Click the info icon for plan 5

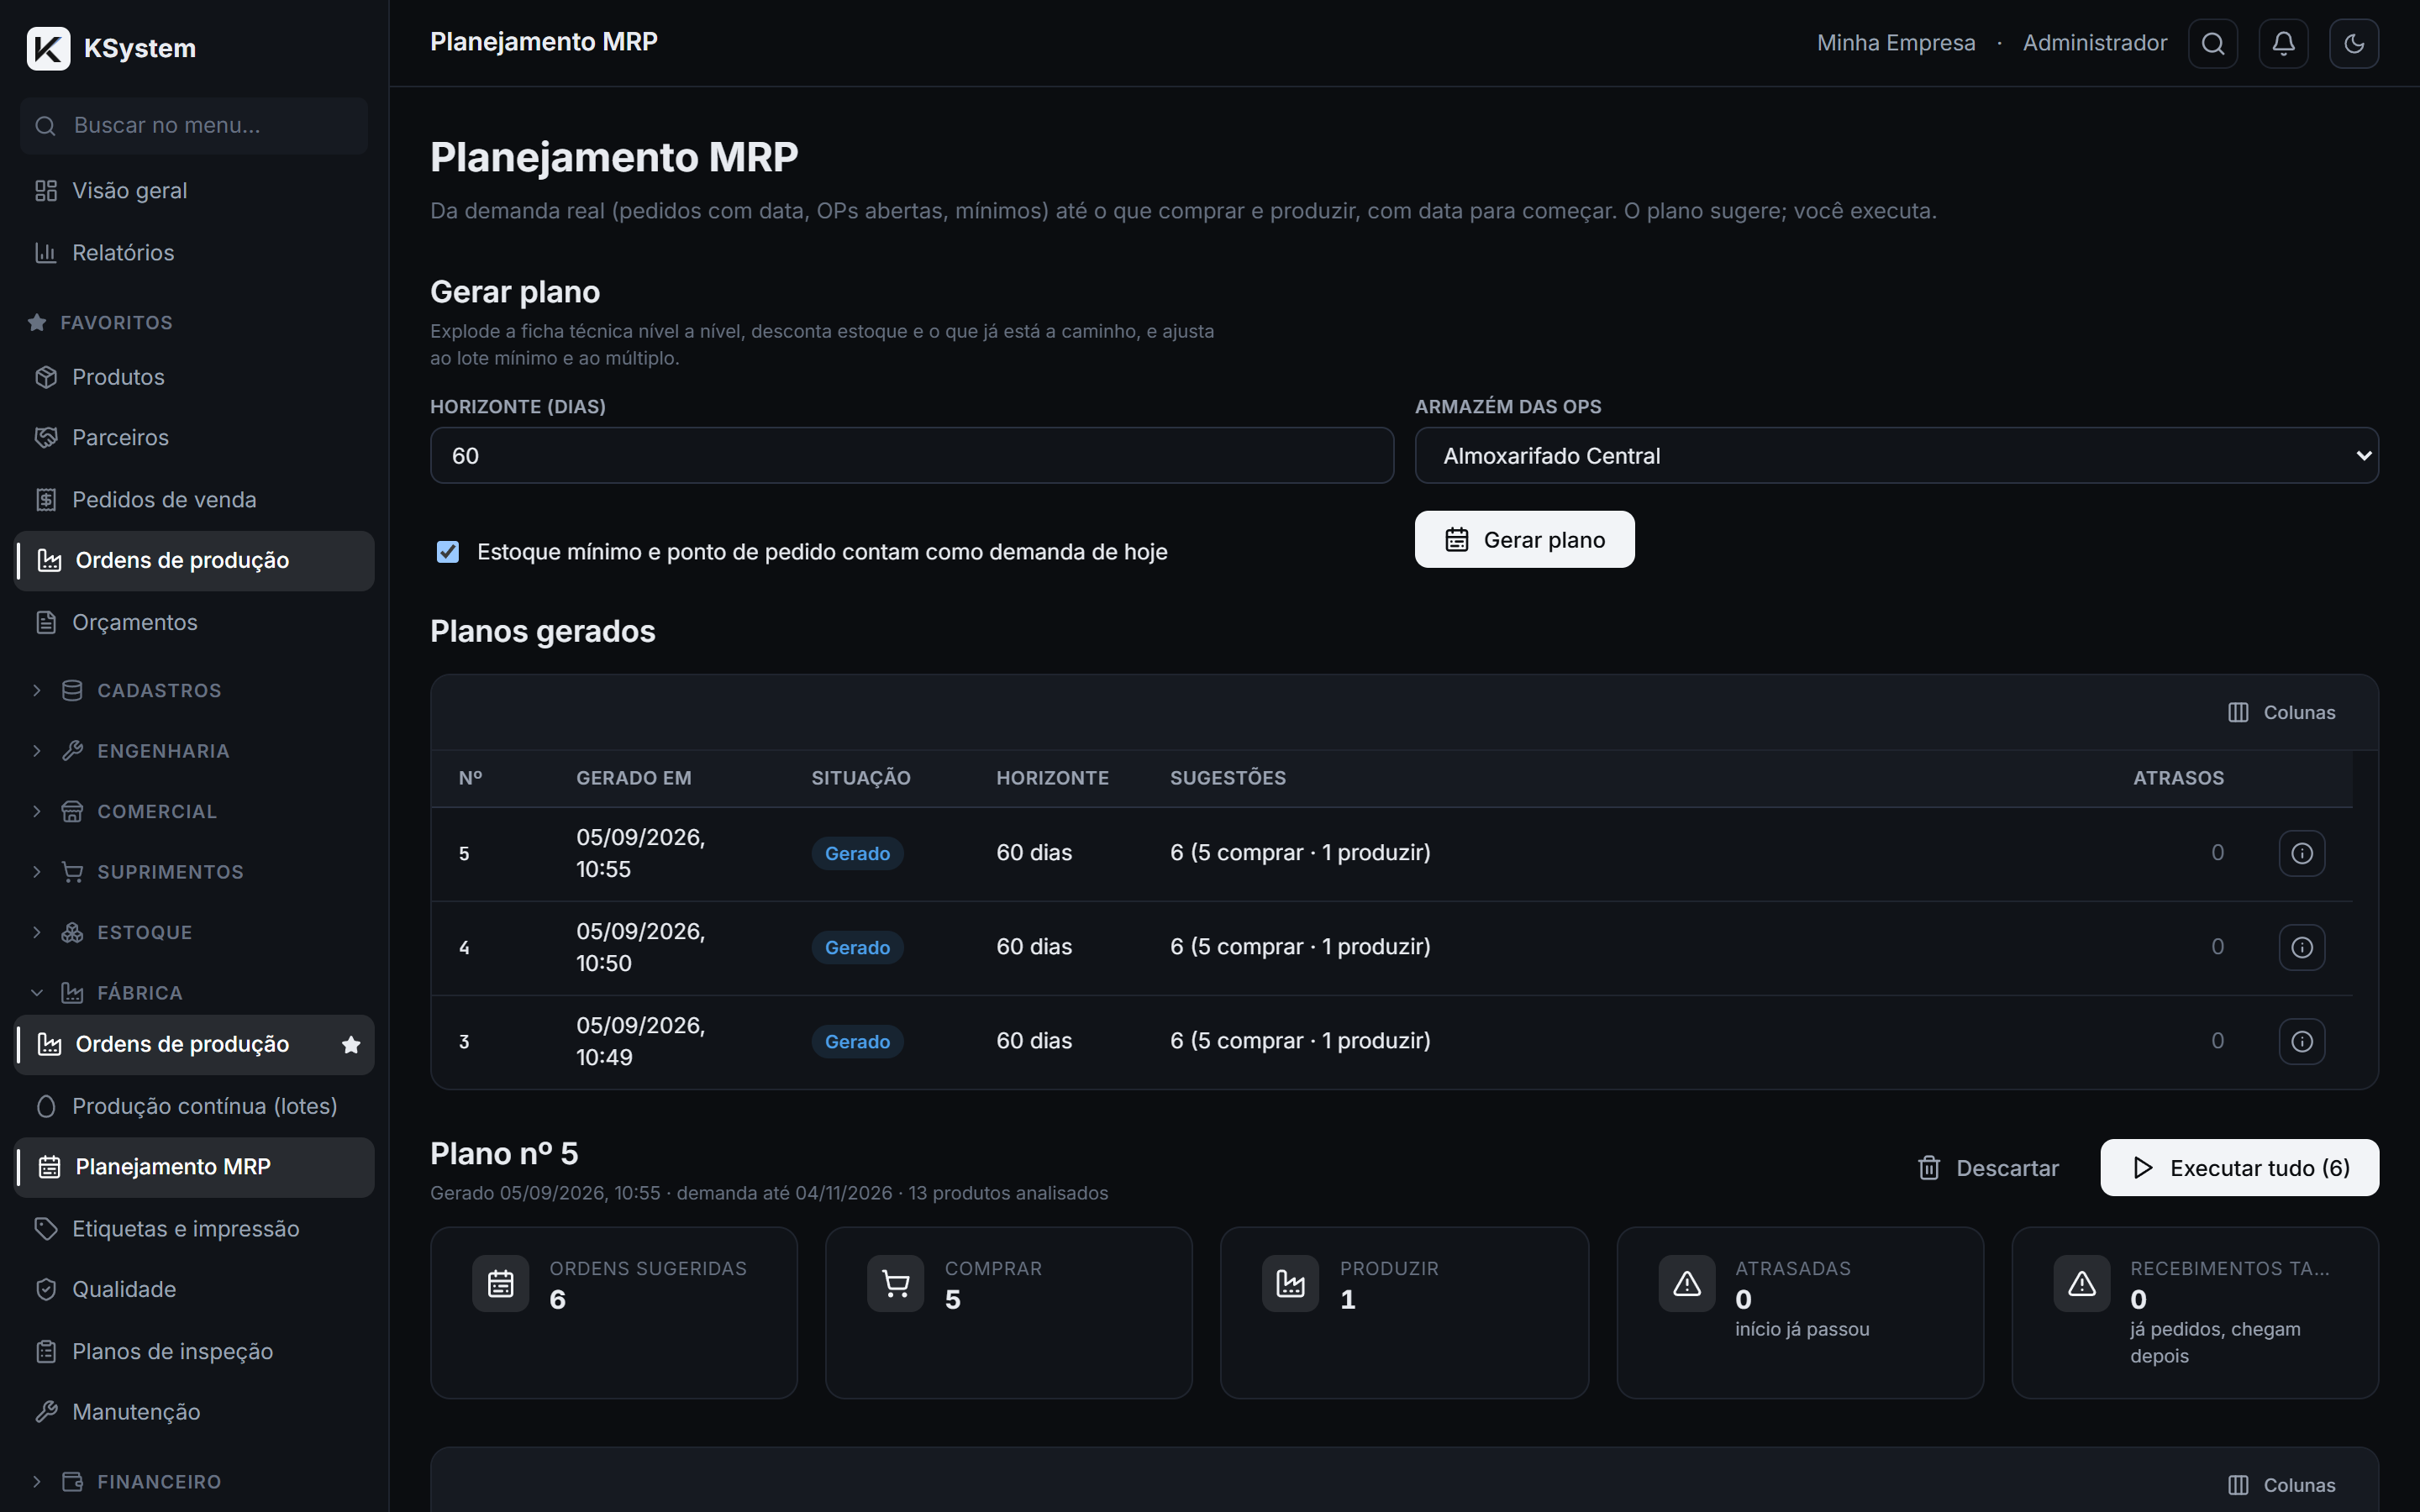[2301, 853]
